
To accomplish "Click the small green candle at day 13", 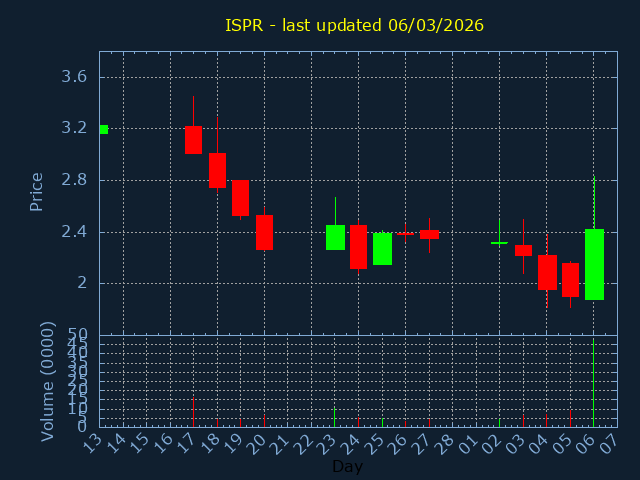I will click(103, 129).
